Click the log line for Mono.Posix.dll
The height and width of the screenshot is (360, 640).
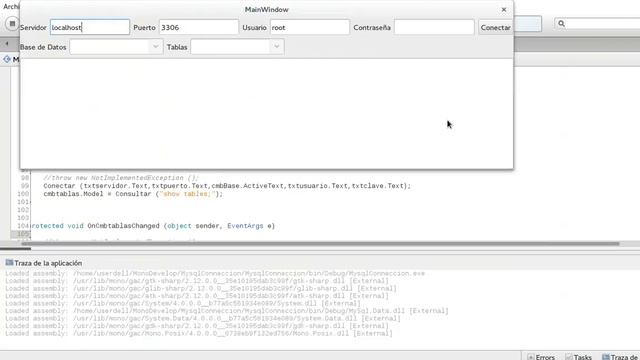(x=199, y=333)
